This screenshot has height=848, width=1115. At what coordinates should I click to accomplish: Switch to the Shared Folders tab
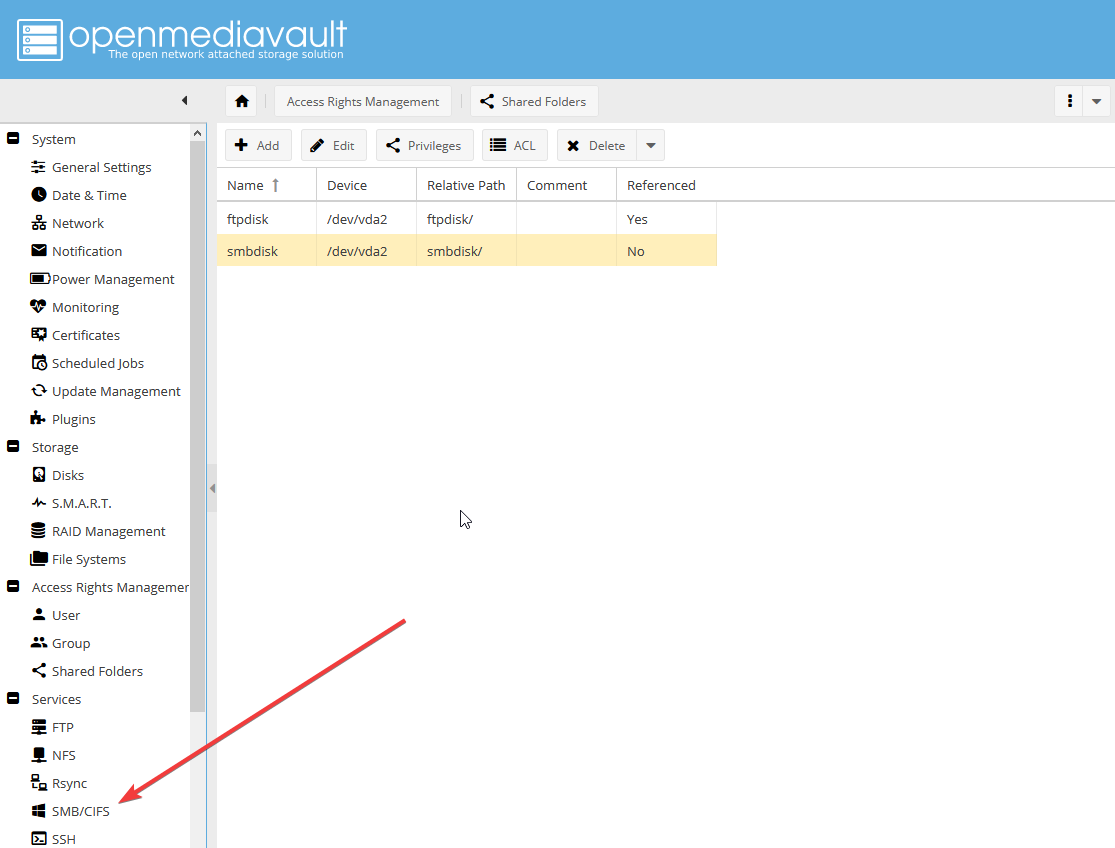(x=533, y=101)
